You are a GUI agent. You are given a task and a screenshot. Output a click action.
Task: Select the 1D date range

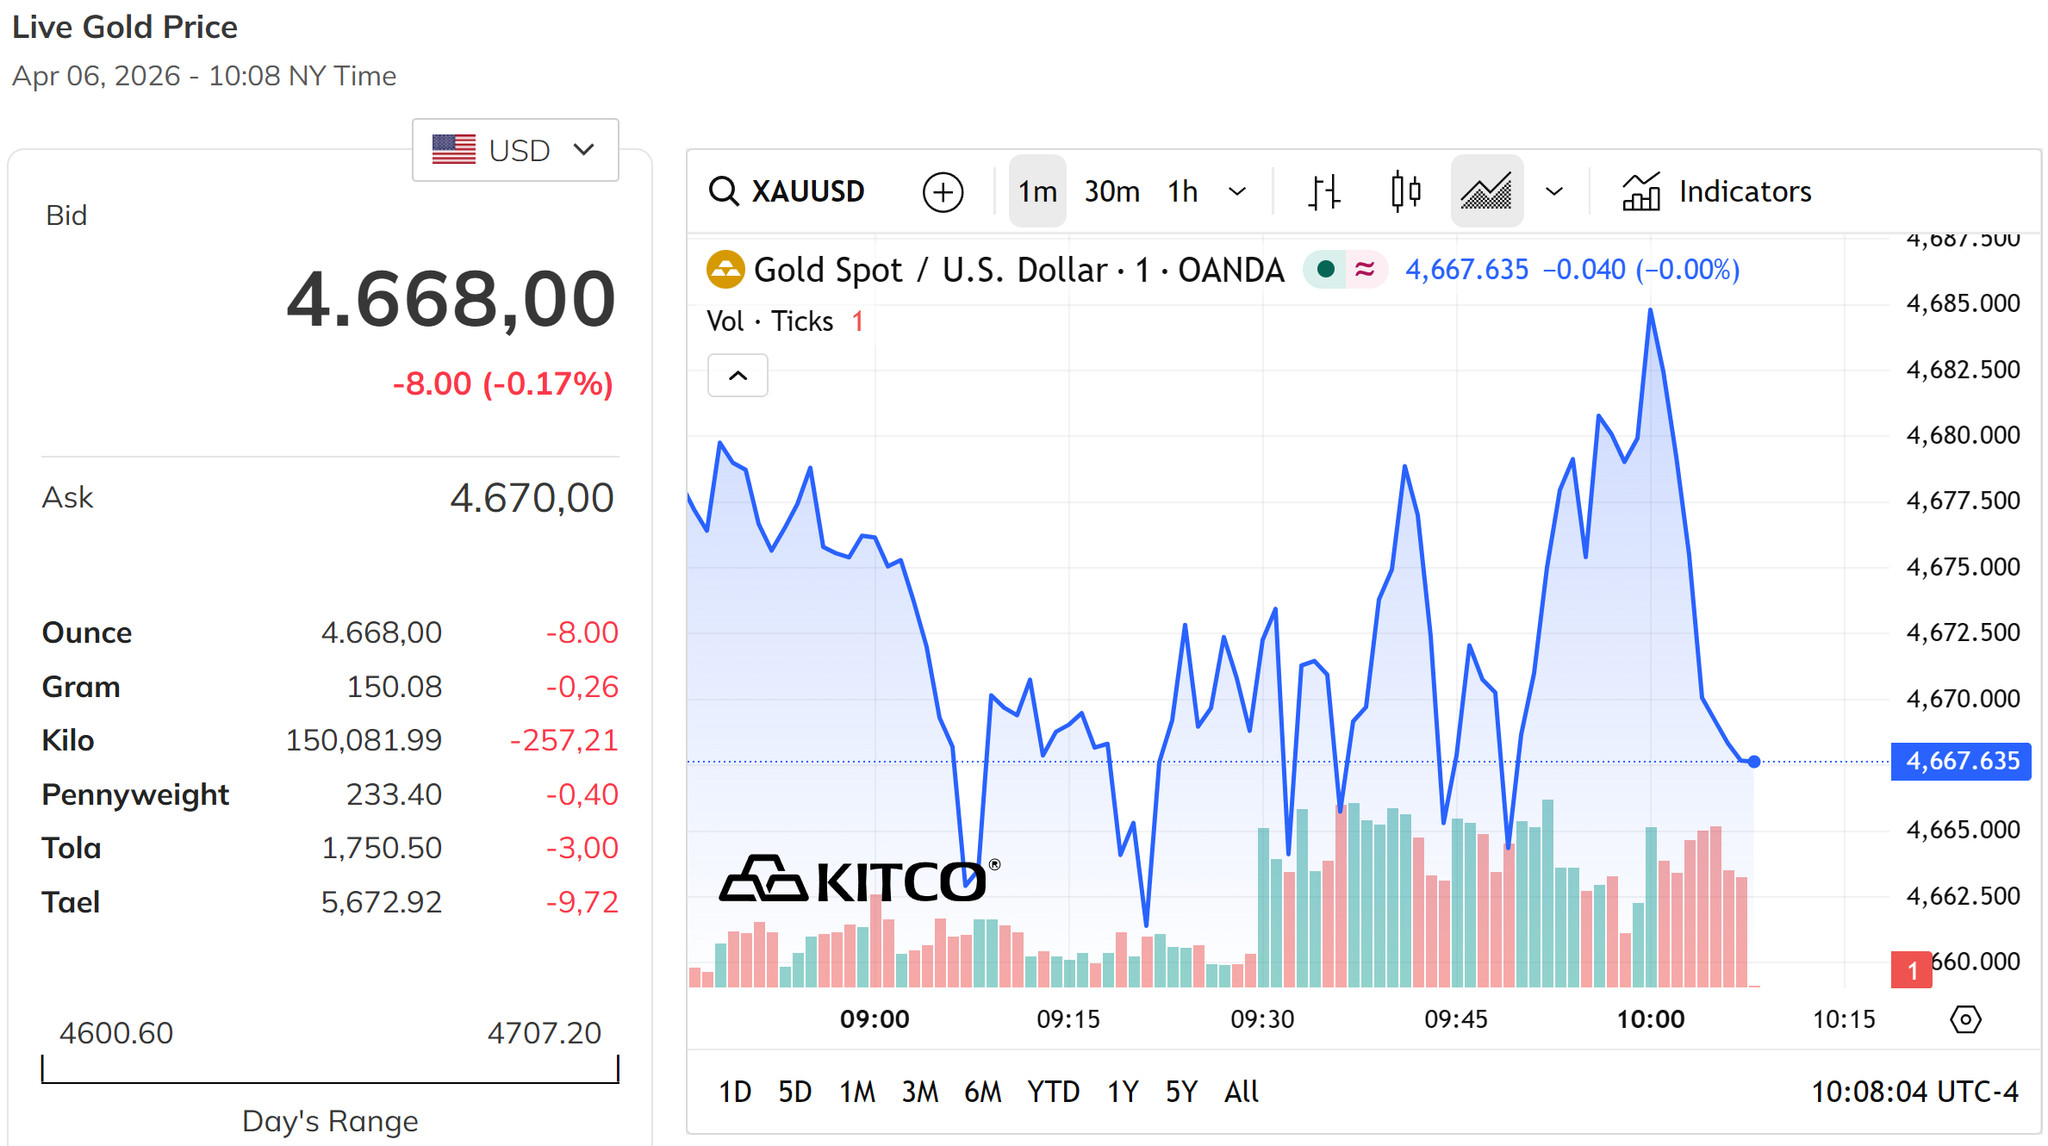point(735,1091)
